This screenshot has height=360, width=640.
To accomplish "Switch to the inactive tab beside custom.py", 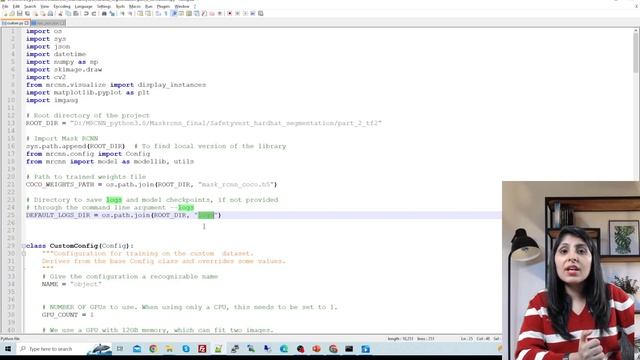I will coord(48,23).
